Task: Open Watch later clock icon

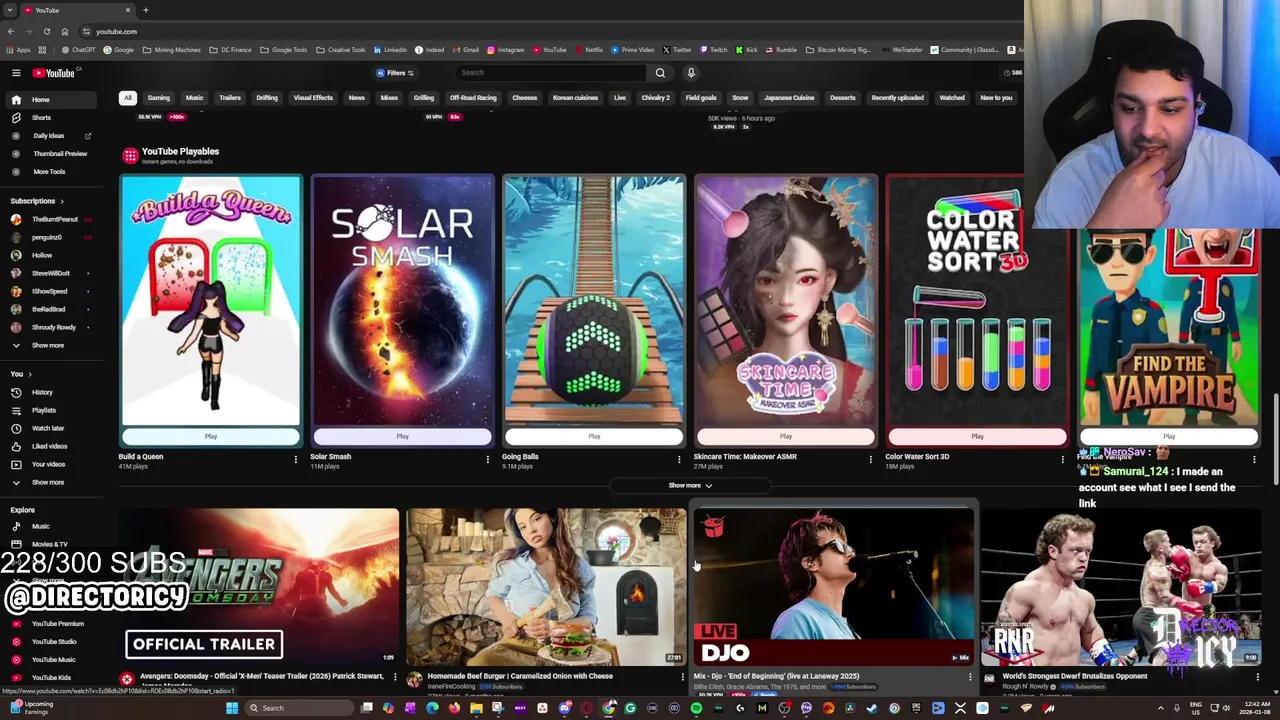Action: [16, 428]
